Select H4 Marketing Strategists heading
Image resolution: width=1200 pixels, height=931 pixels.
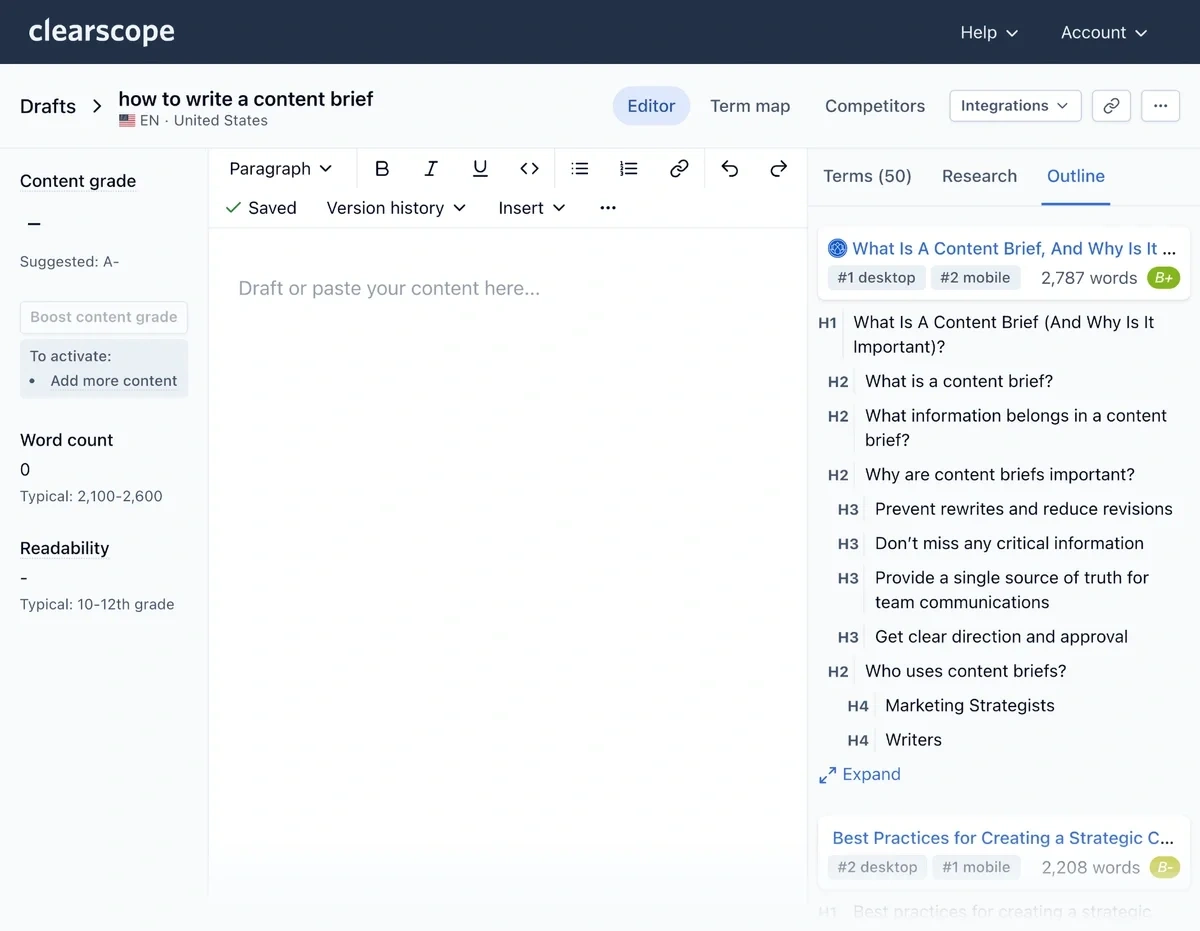[x=970, y=705]
